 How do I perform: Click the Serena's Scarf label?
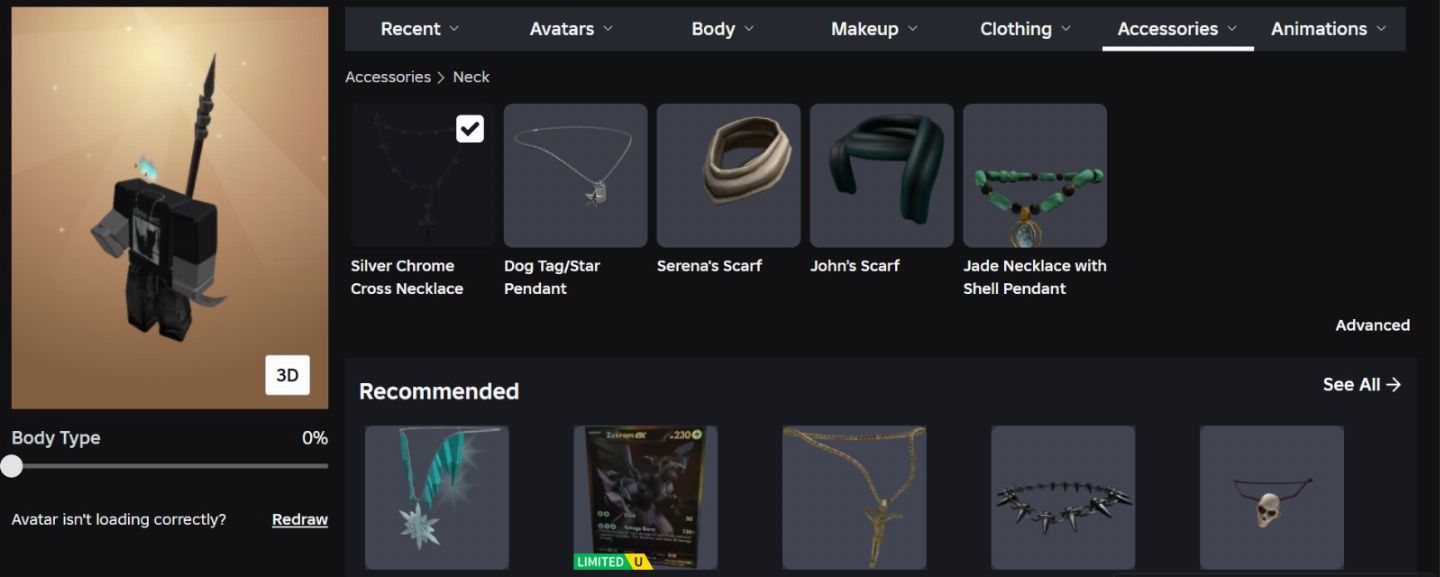pos(709,266)
